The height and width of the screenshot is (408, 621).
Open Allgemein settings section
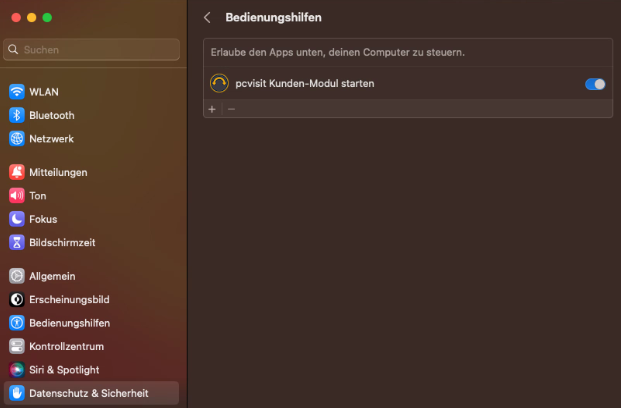coord(52,276)
